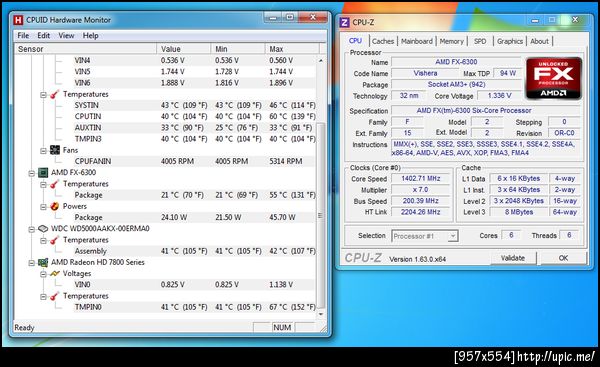This screenshot has width=600, height=367.
Task: Collapse the motherboard Temperatures node
Action: point(43,95)
